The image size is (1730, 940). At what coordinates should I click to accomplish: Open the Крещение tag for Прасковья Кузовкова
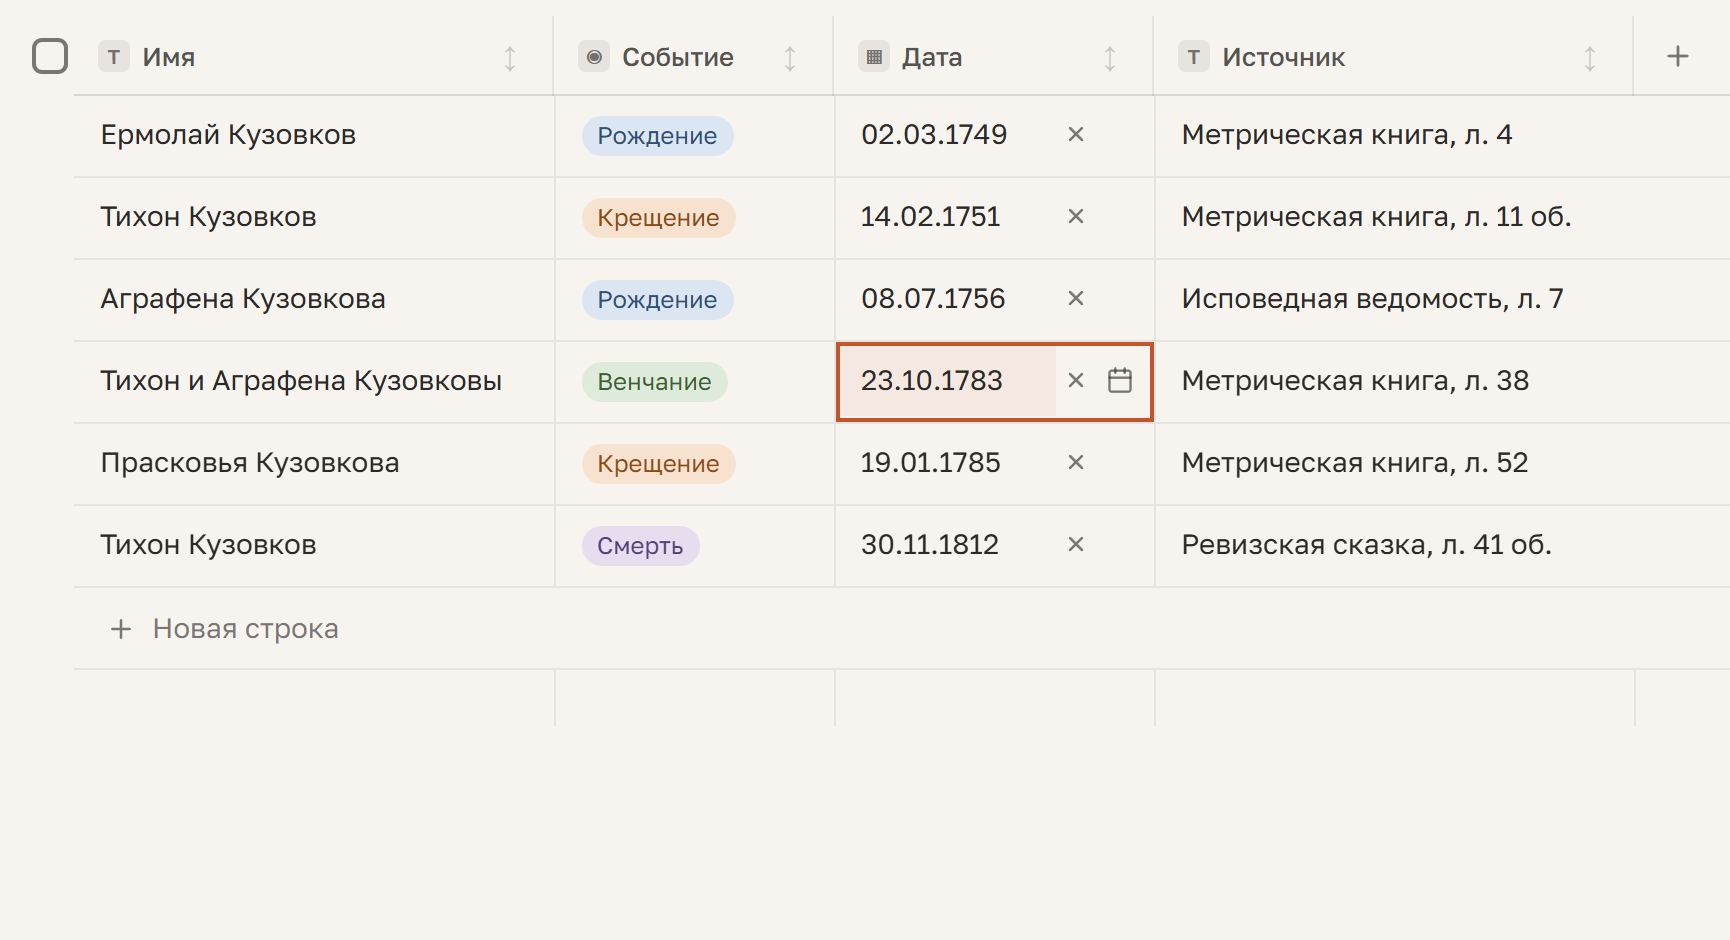click(658, 464)
